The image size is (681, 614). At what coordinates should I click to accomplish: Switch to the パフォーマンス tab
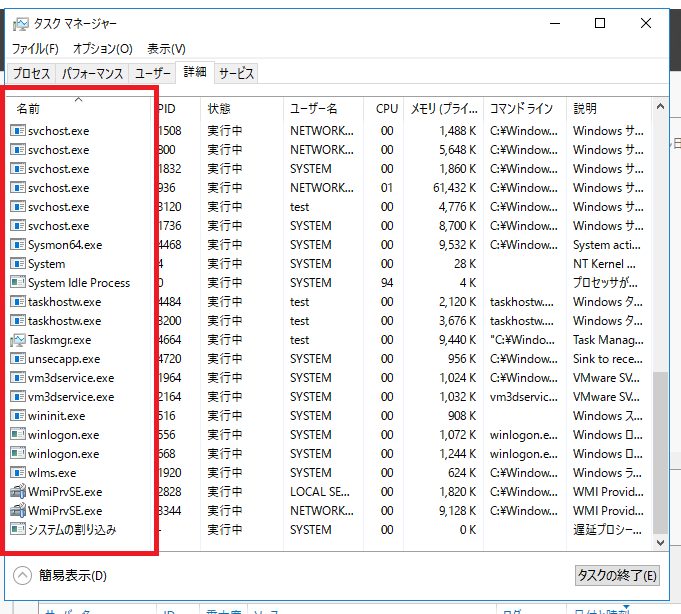[92, 73]
